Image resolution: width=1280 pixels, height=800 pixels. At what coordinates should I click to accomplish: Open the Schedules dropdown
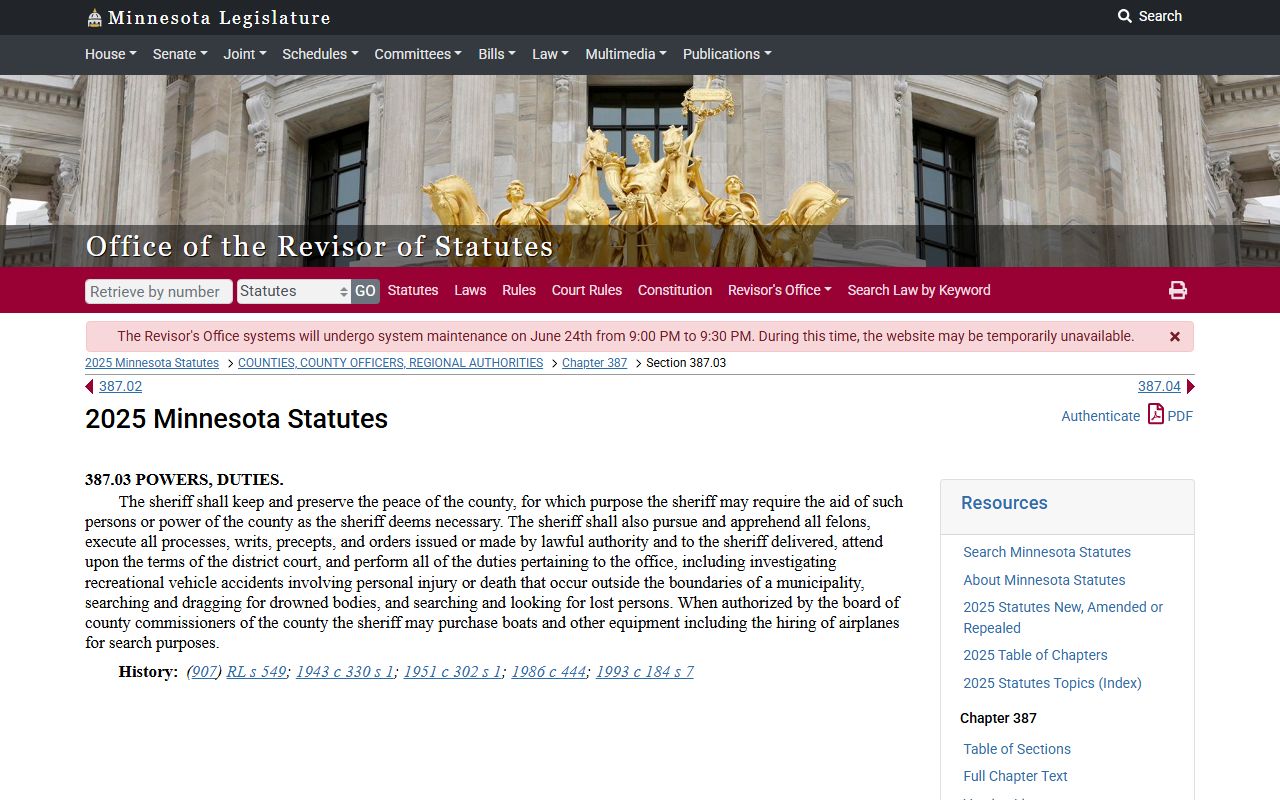[x=320, y=54]
